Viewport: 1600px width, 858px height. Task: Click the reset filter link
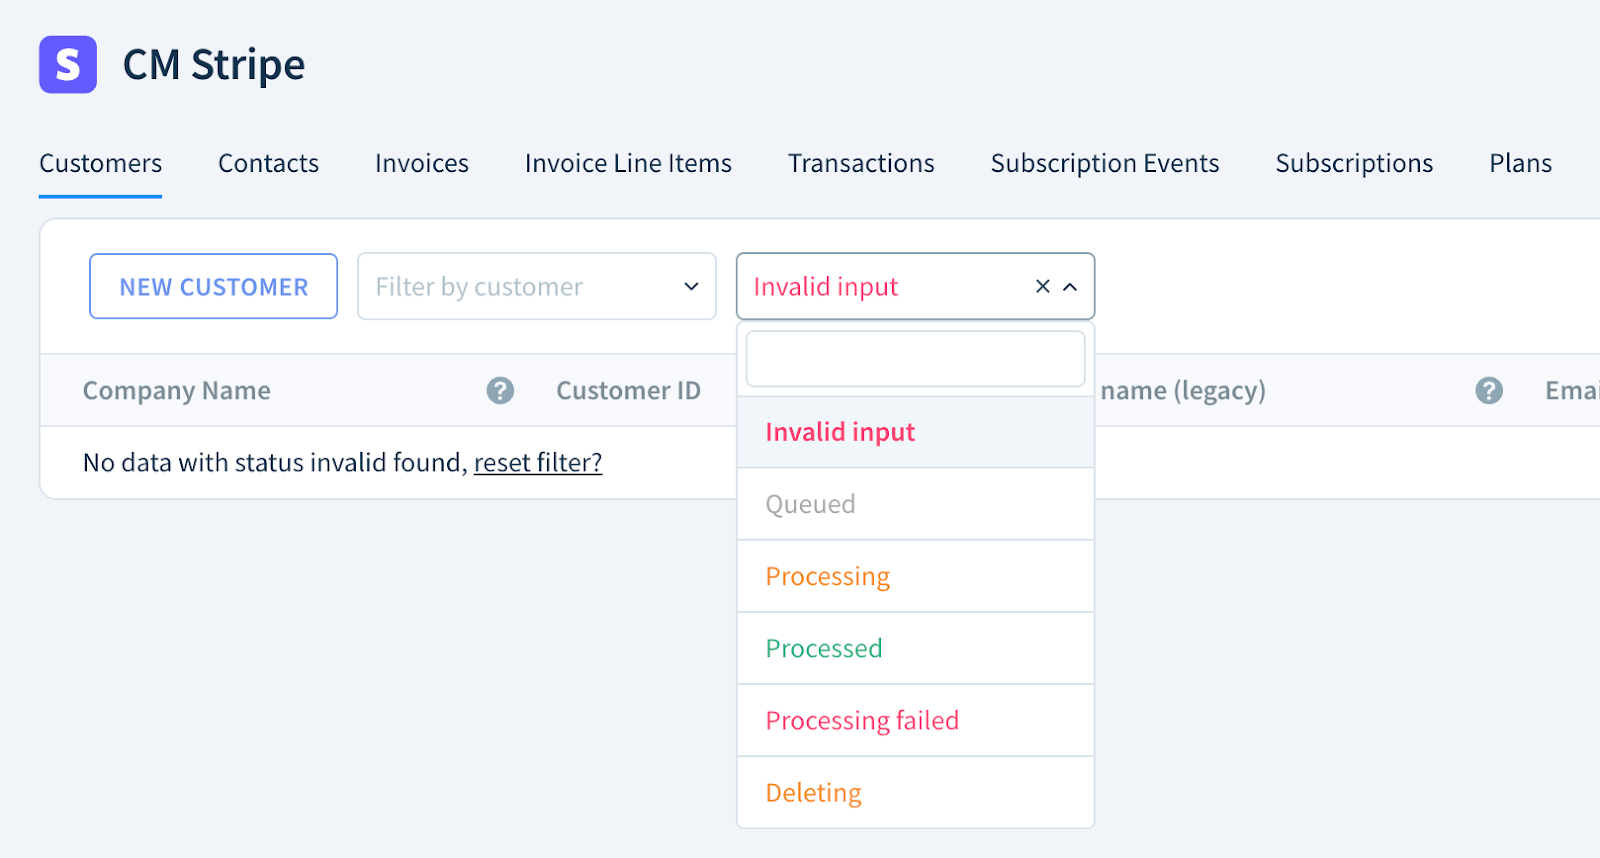[537, 462]
